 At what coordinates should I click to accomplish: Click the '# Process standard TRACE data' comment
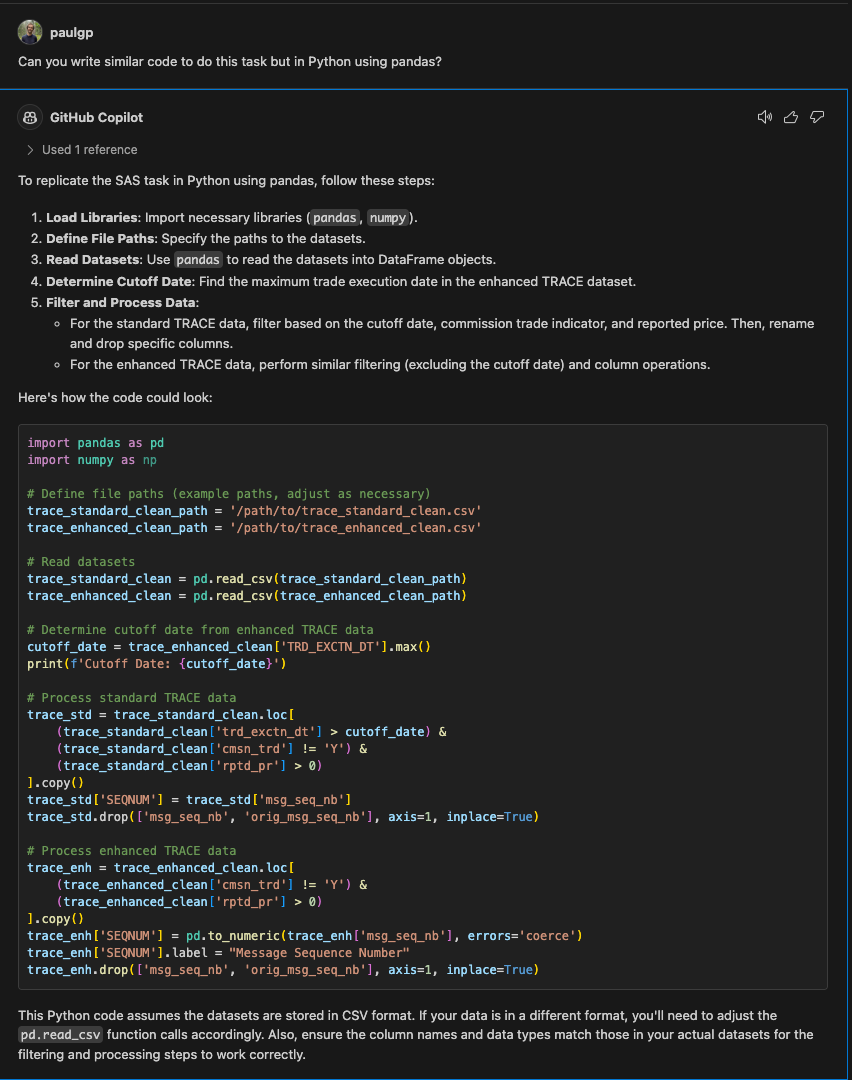[x=132, y=698]
